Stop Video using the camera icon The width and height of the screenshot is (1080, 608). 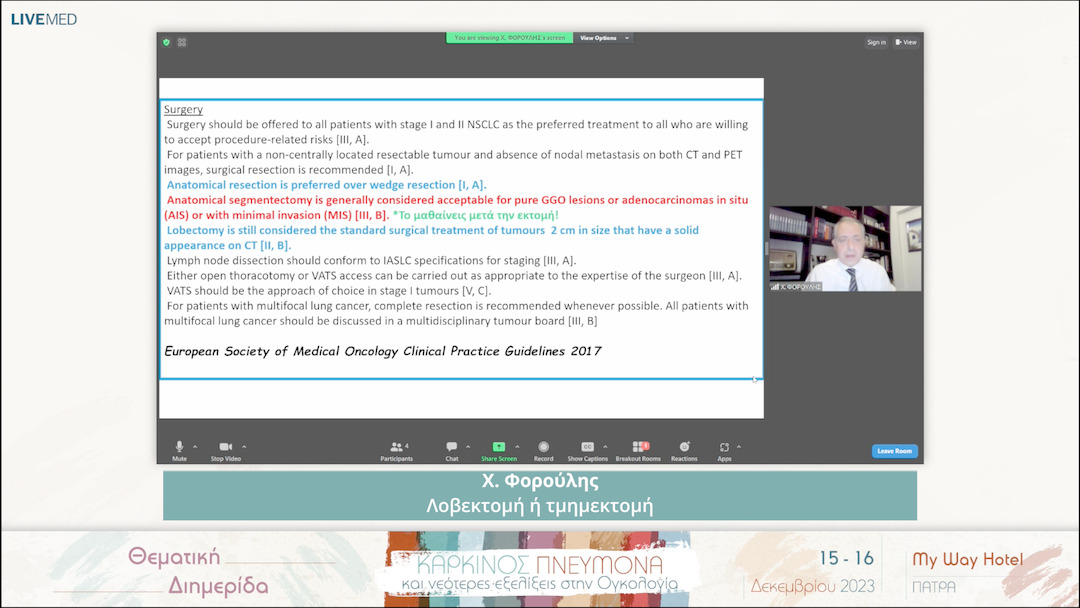(225, 447)
